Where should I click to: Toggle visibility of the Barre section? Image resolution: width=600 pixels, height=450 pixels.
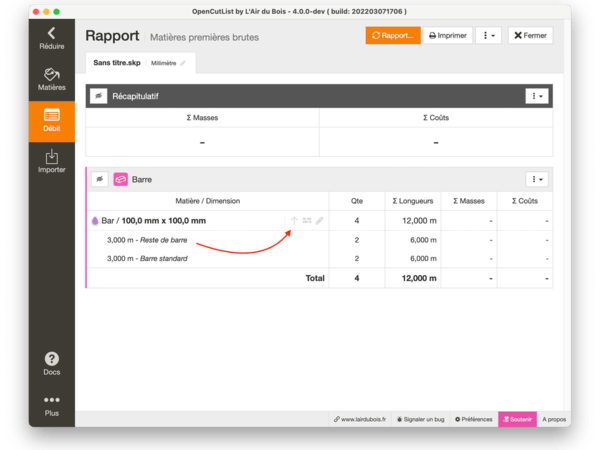(x=99, y=180)
